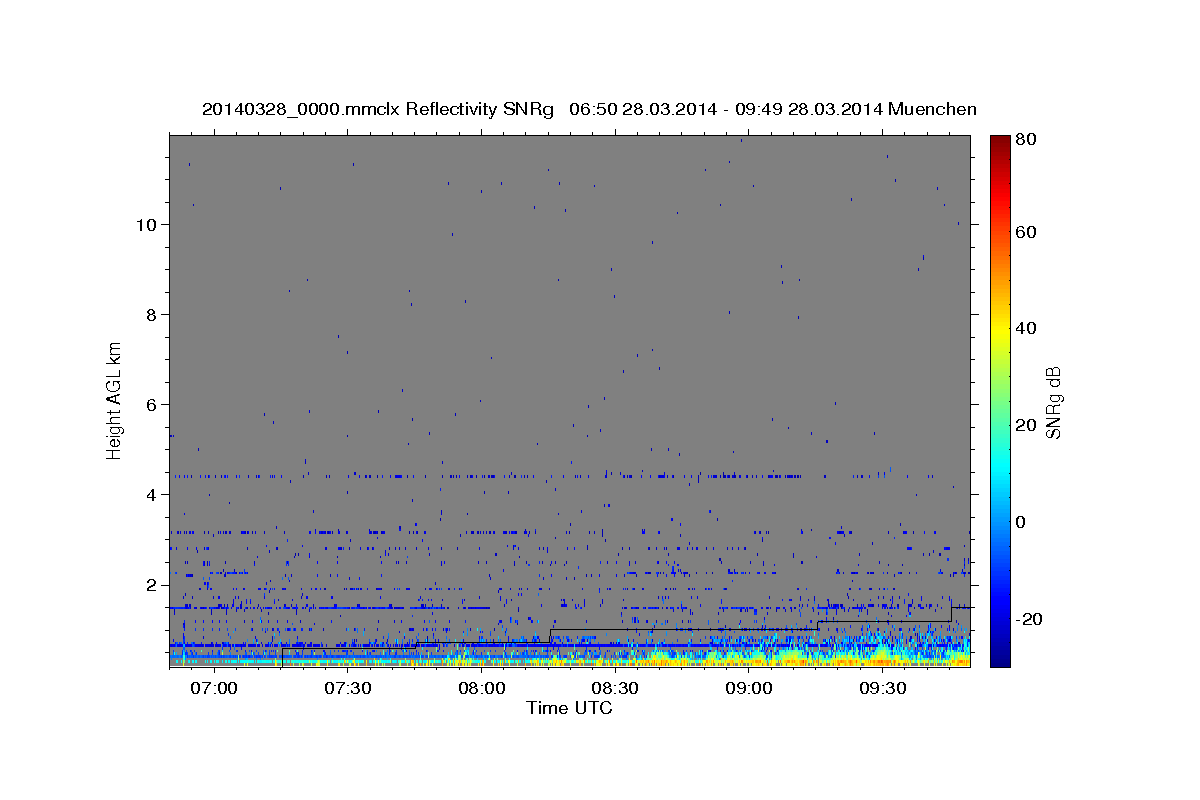Click the height tick label 6
The image size is (1200, 800).
click(x=153, y=404)
